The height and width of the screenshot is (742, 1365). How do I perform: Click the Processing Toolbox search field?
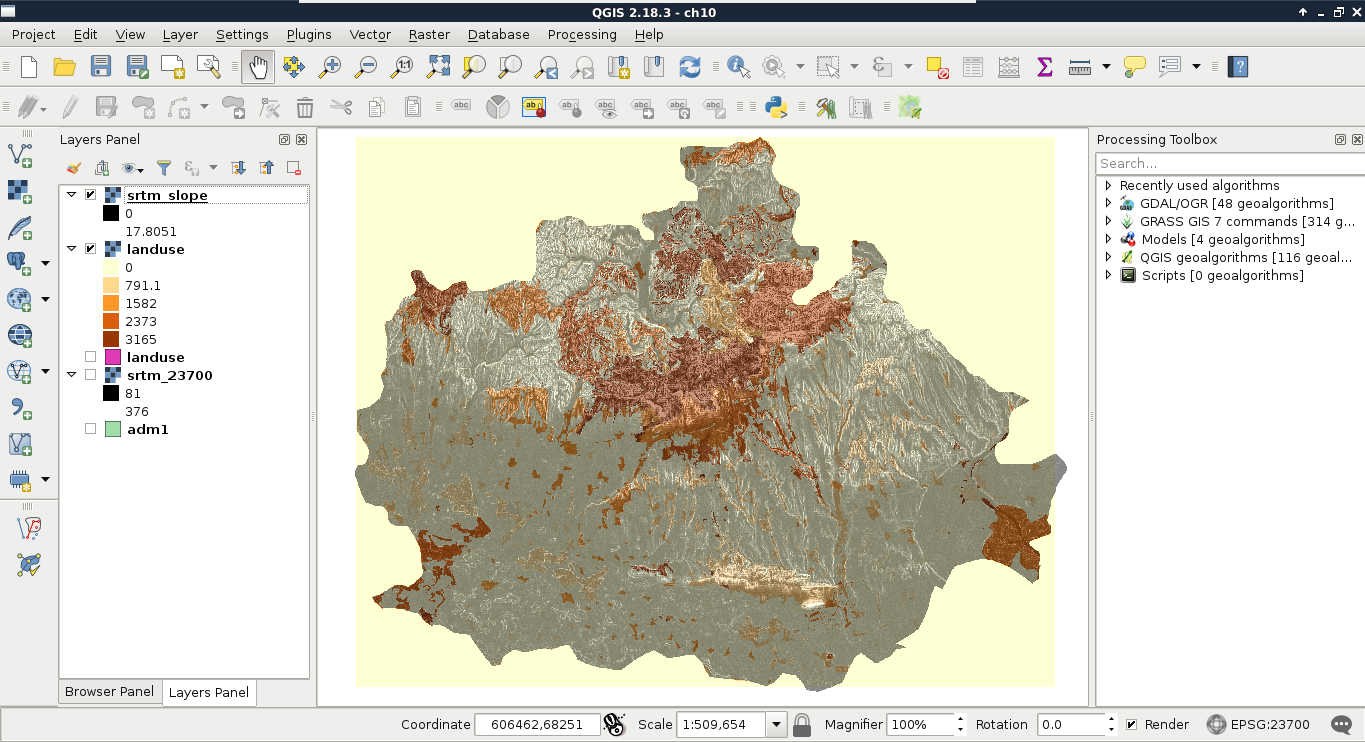click(x=1228, y=163)
